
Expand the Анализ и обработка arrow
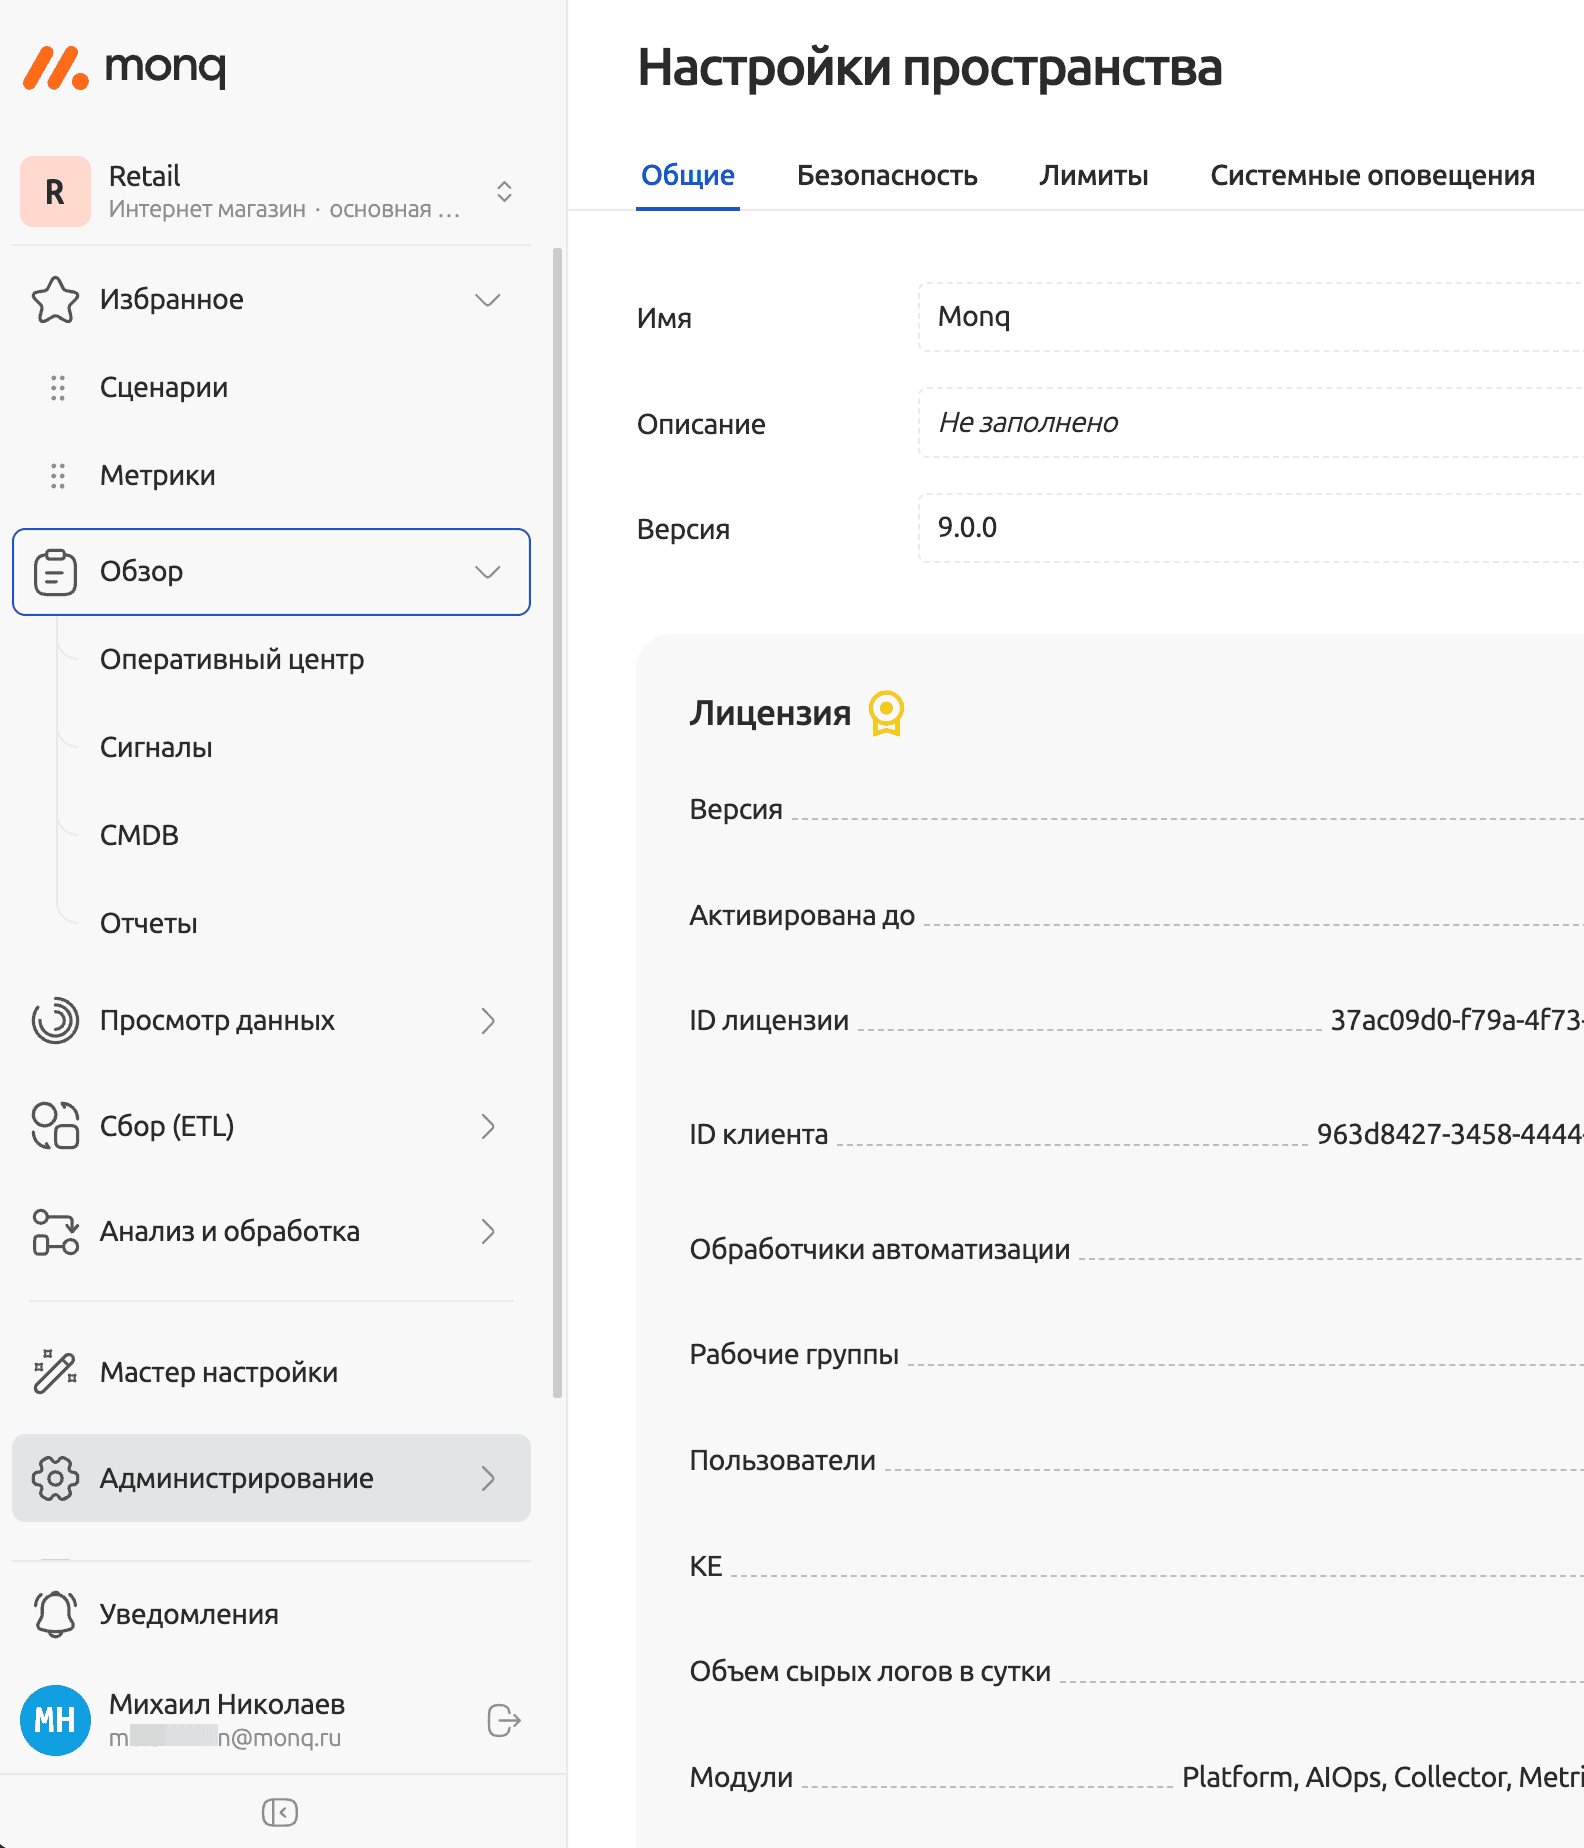point(487,1232)
